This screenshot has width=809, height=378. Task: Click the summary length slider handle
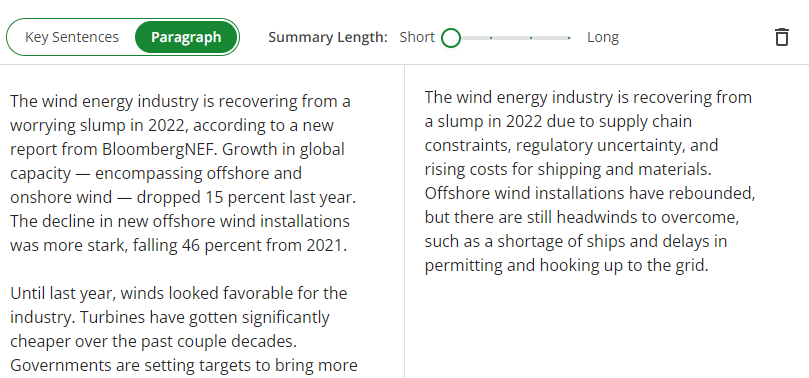[x=451, y=38]
